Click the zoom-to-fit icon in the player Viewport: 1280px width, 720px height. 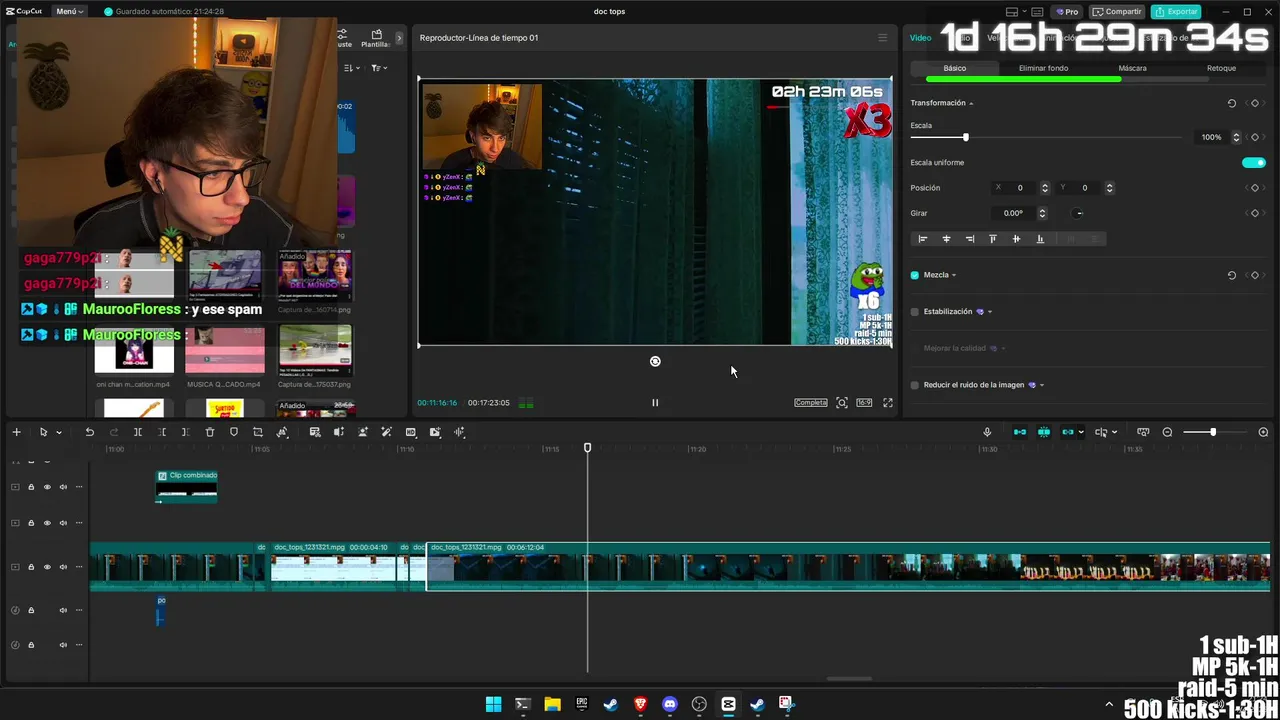[x=842, y=403]
